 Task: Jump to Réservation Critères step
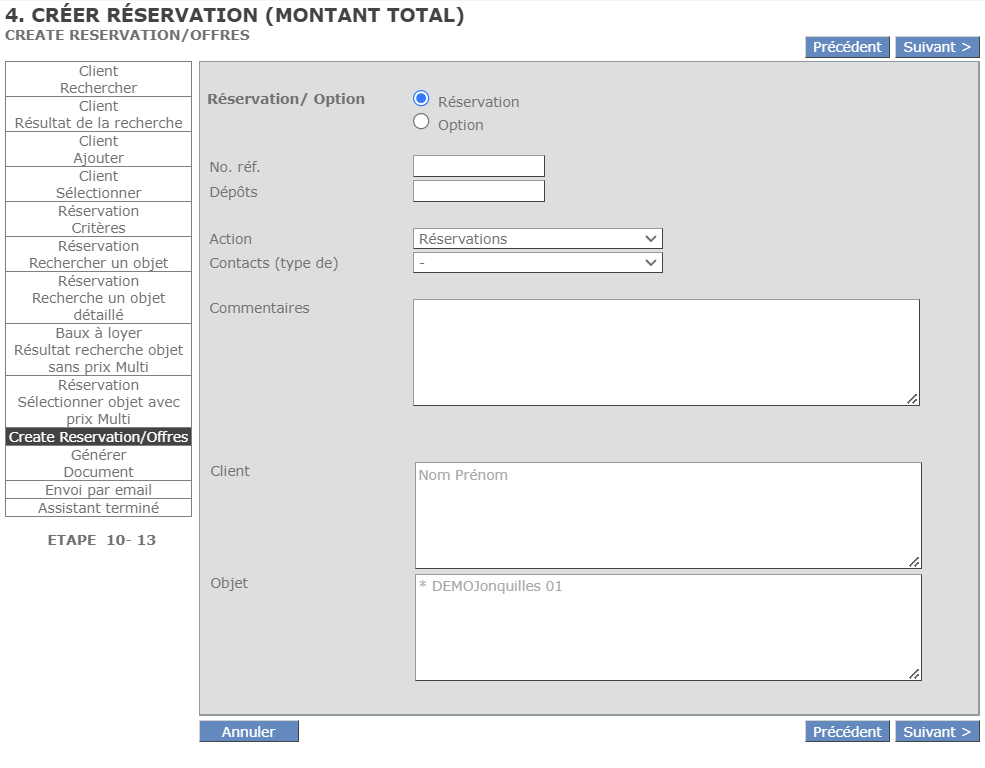coord(98,220)
